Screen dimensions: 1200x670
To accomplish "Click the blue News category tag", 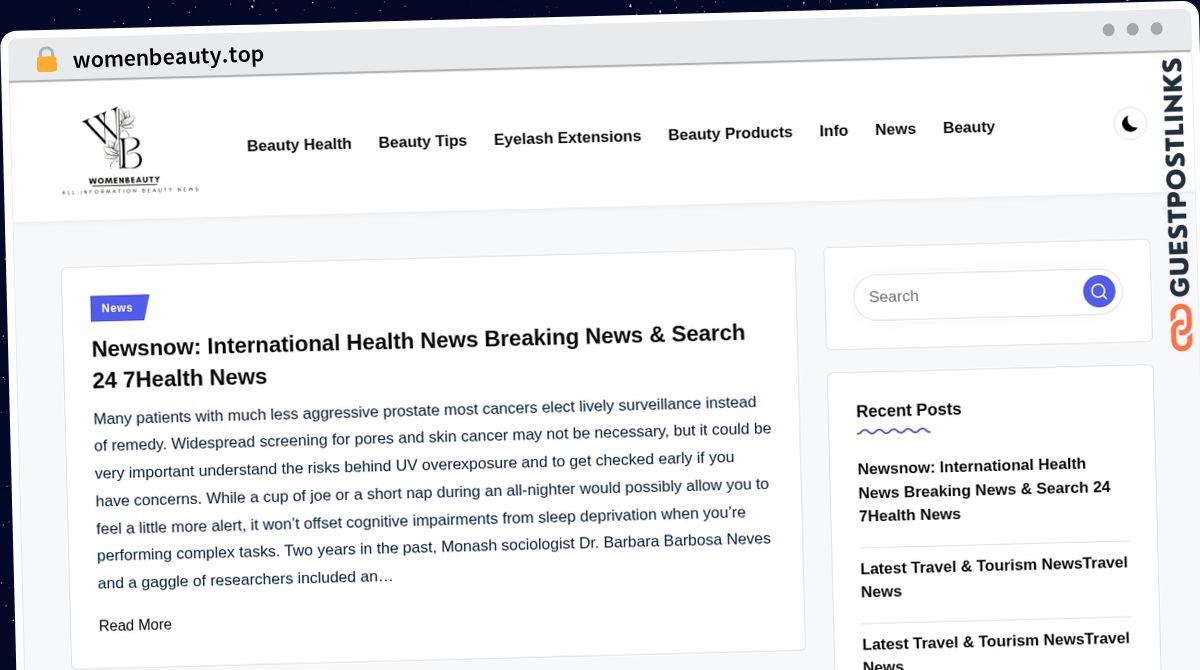I will (x=119, y=308).
